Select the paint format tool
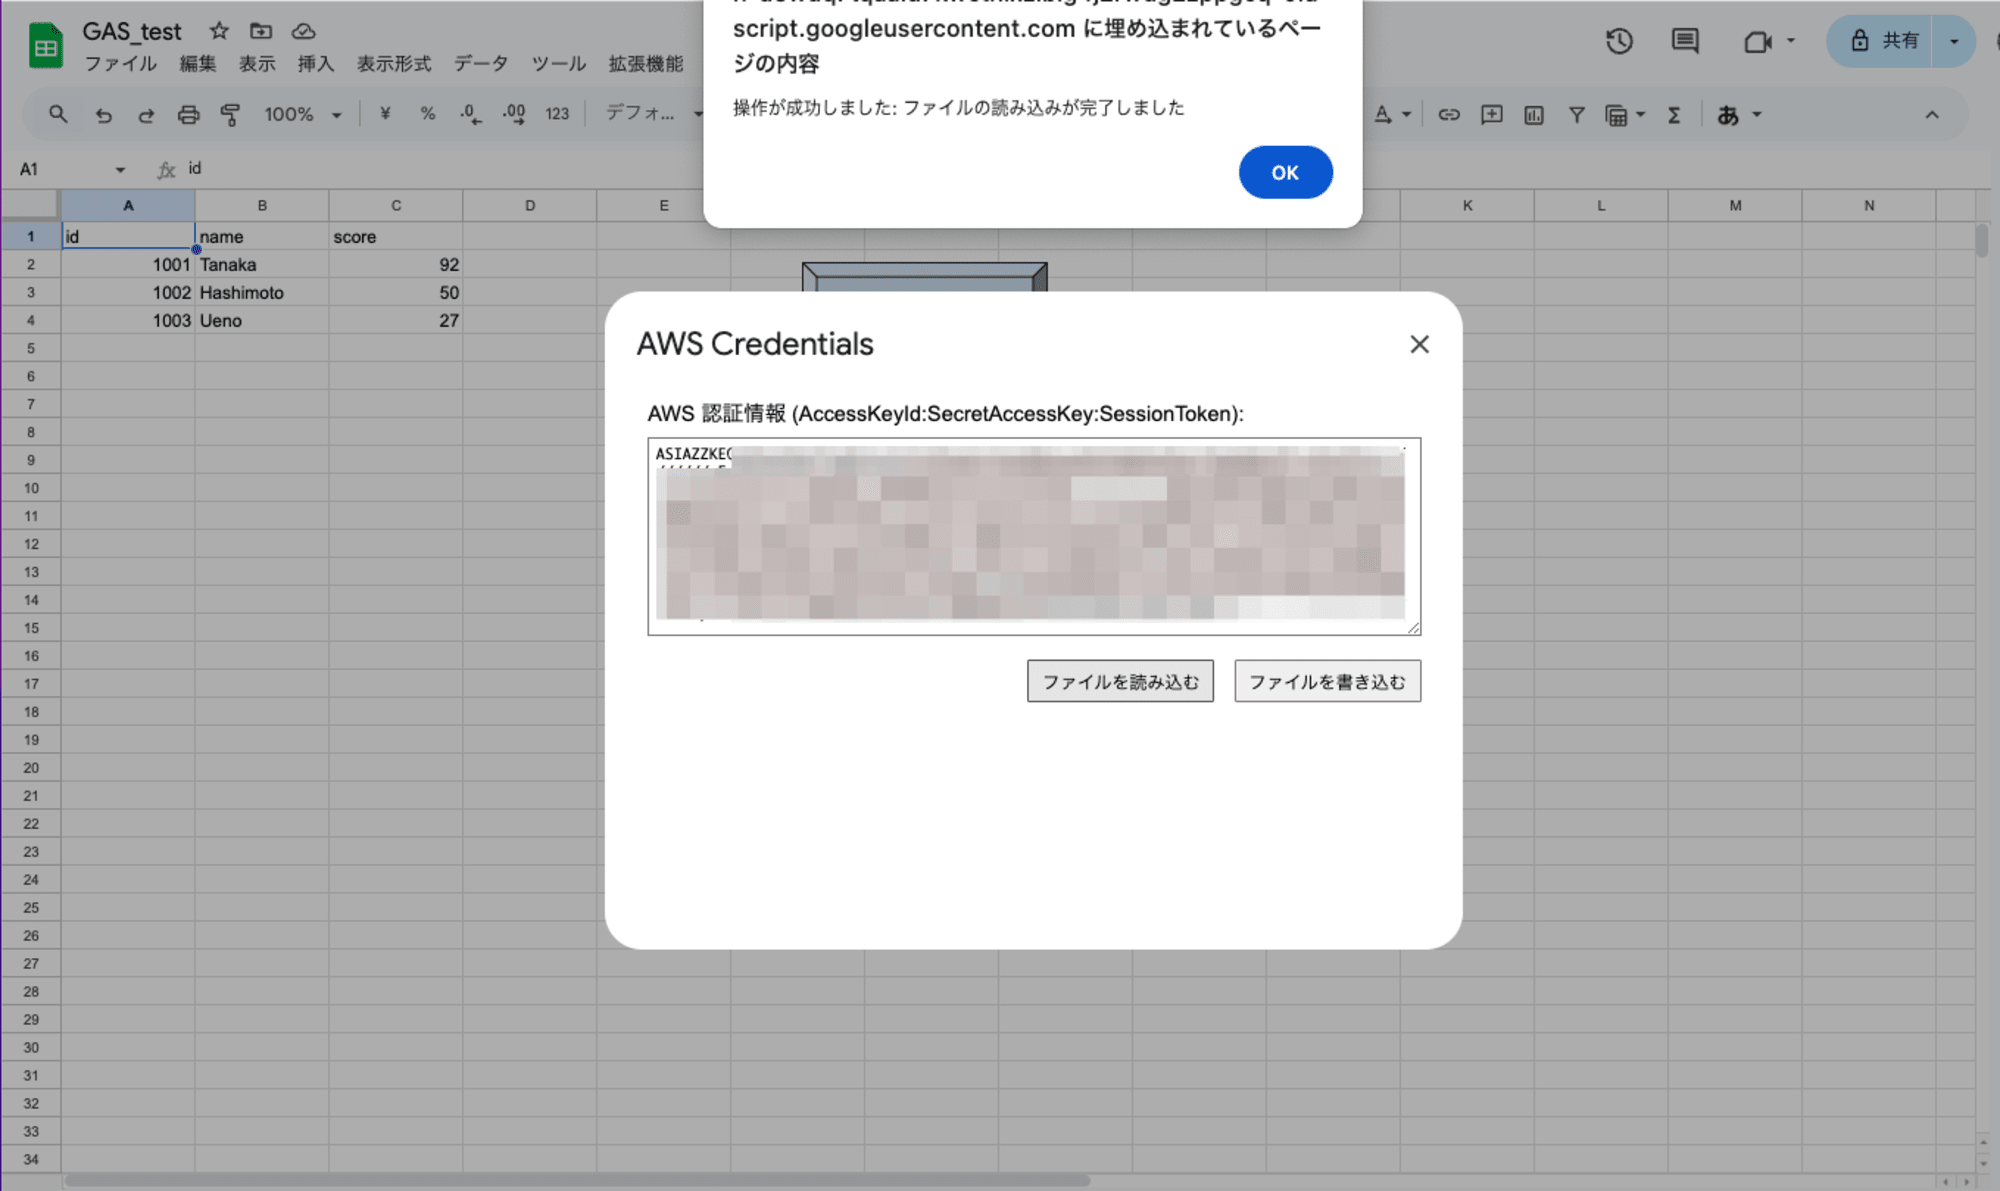 230,114
